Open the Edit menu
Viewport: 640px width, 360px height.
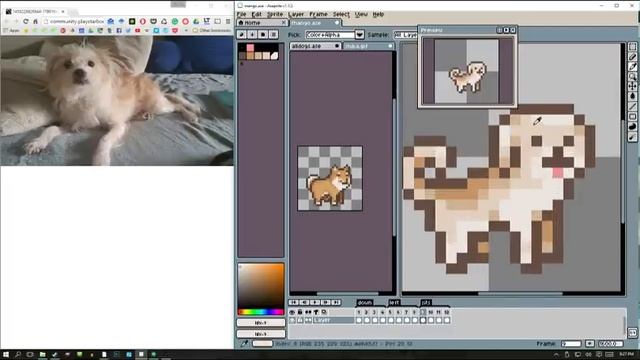pyautogui.click(x=256, y=14)
